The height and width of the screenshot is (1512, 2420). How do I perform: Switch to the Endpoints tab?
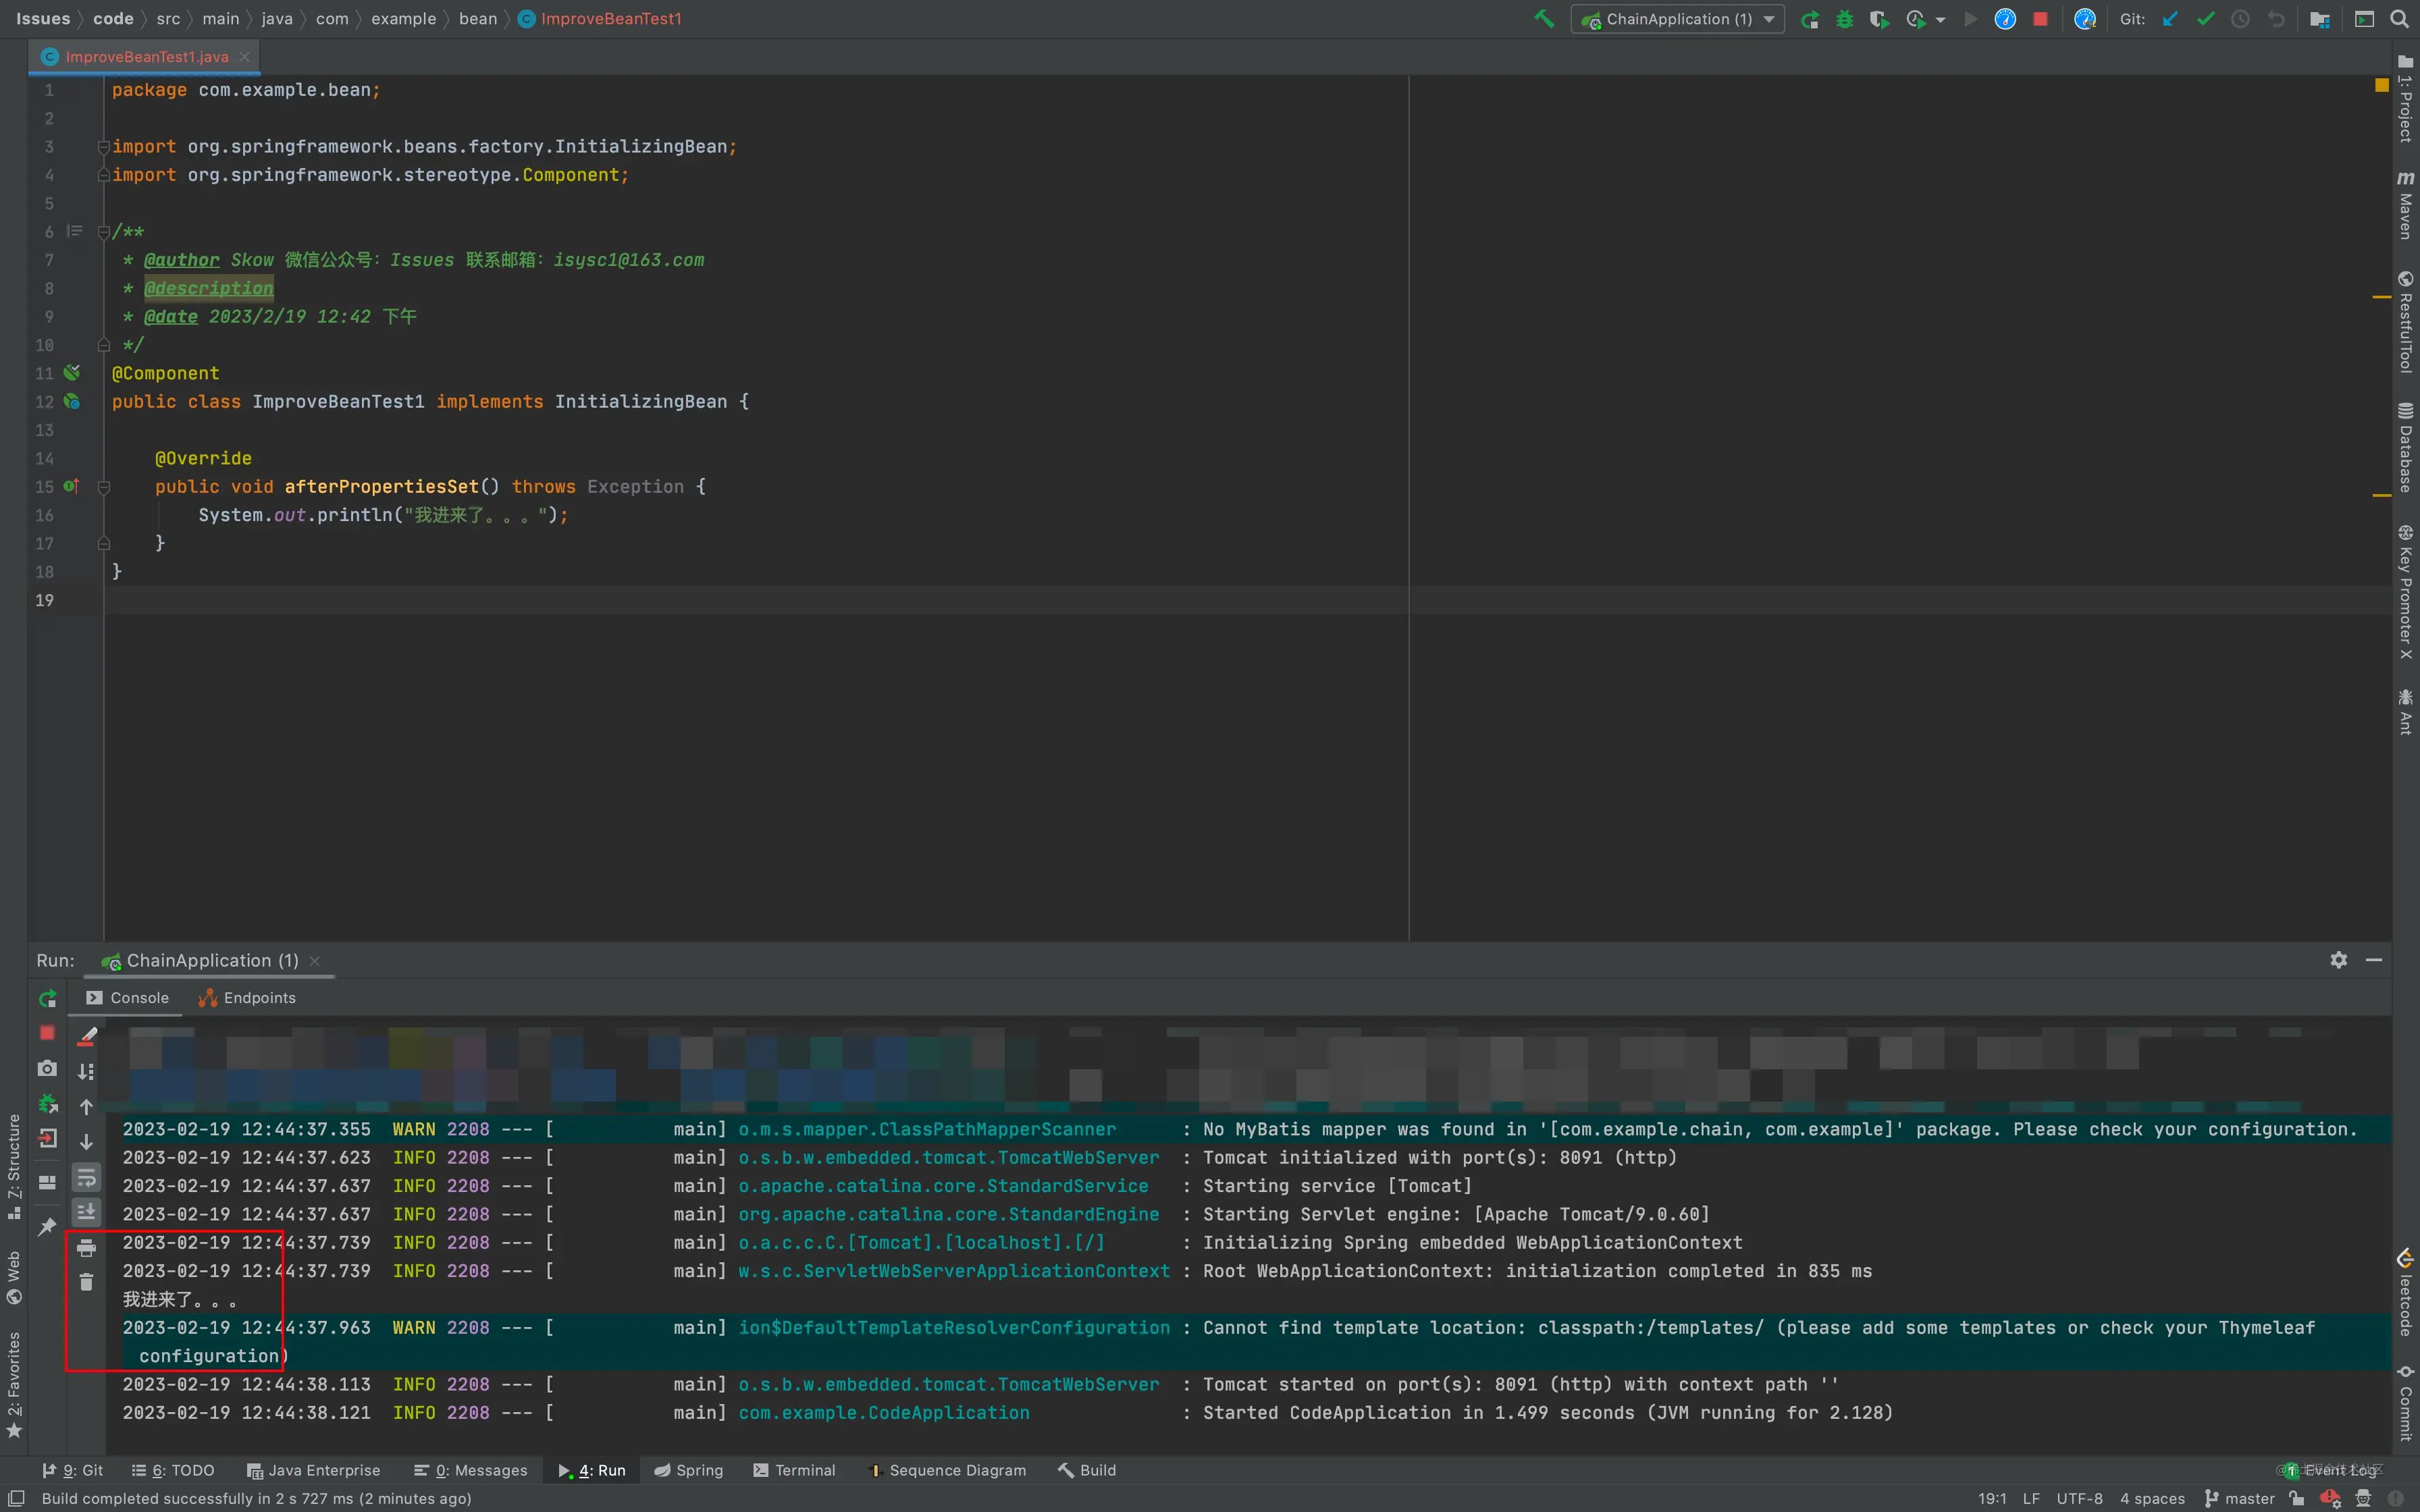247,998
